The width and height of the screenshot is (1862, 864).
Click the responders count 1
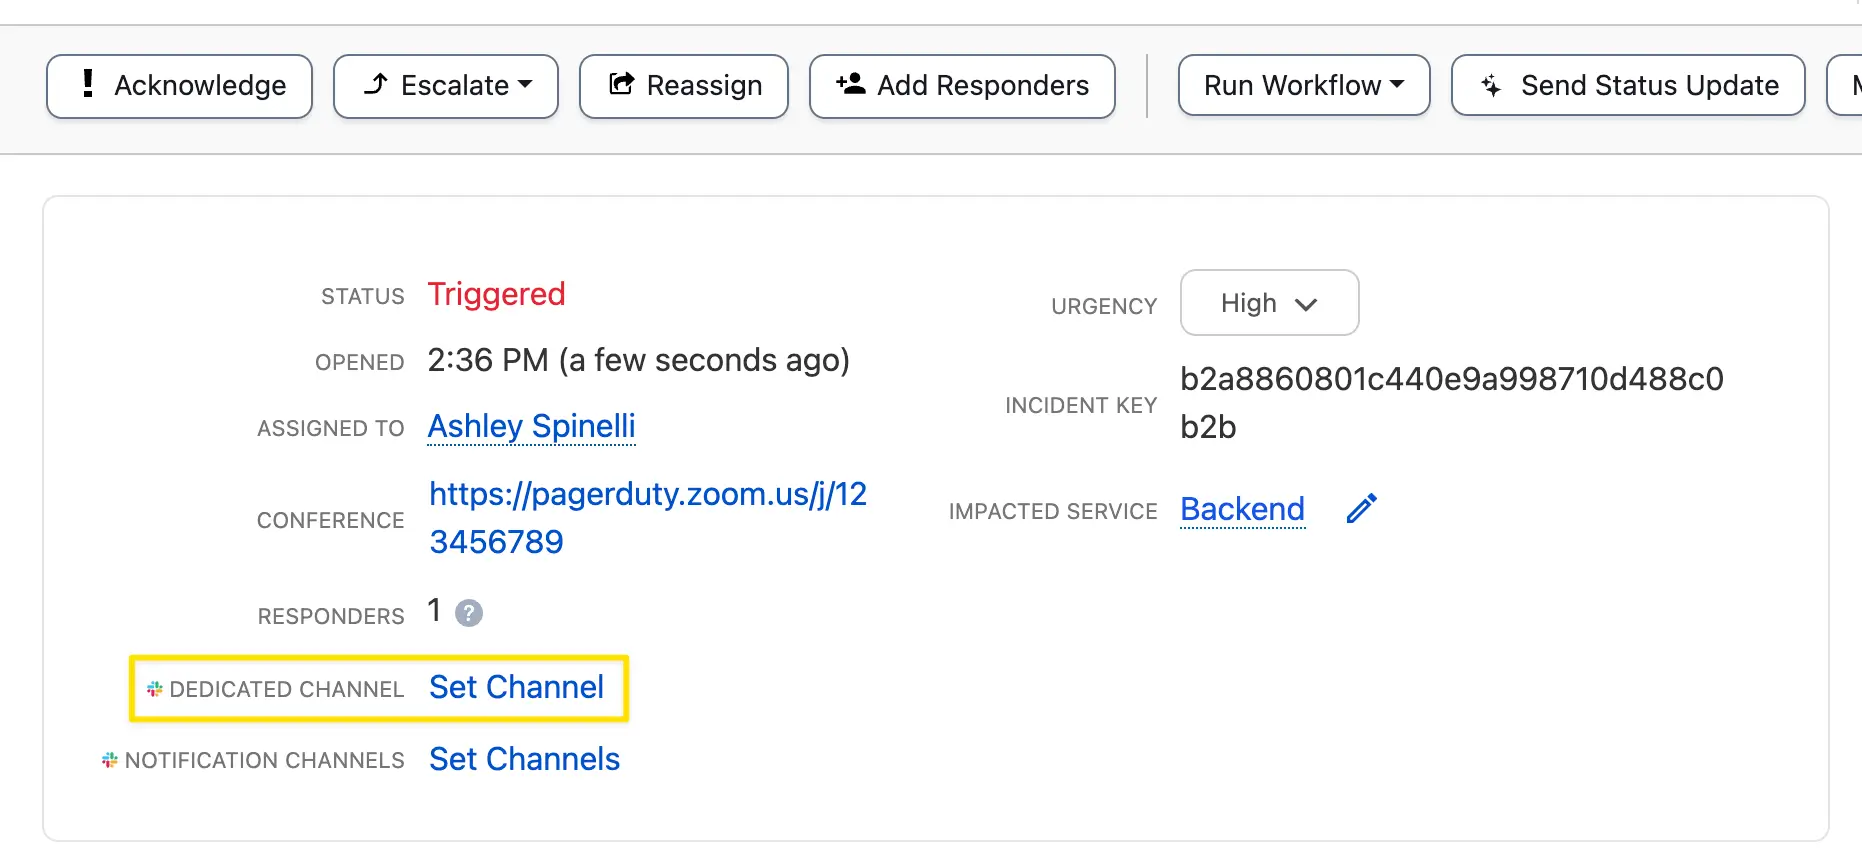click(x=434, y=610)
